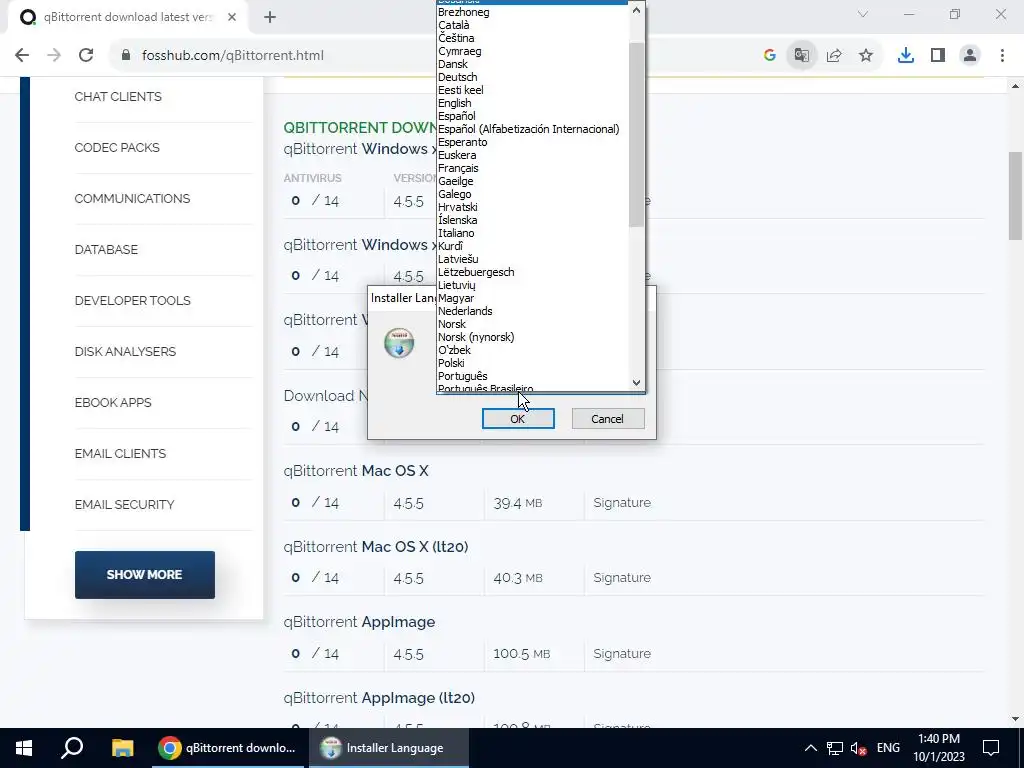Viewport: 1024px width, 768px height.
Task: Click the language list scroll-up arrow
Action: pyautogui.click(x=637, y=10)
